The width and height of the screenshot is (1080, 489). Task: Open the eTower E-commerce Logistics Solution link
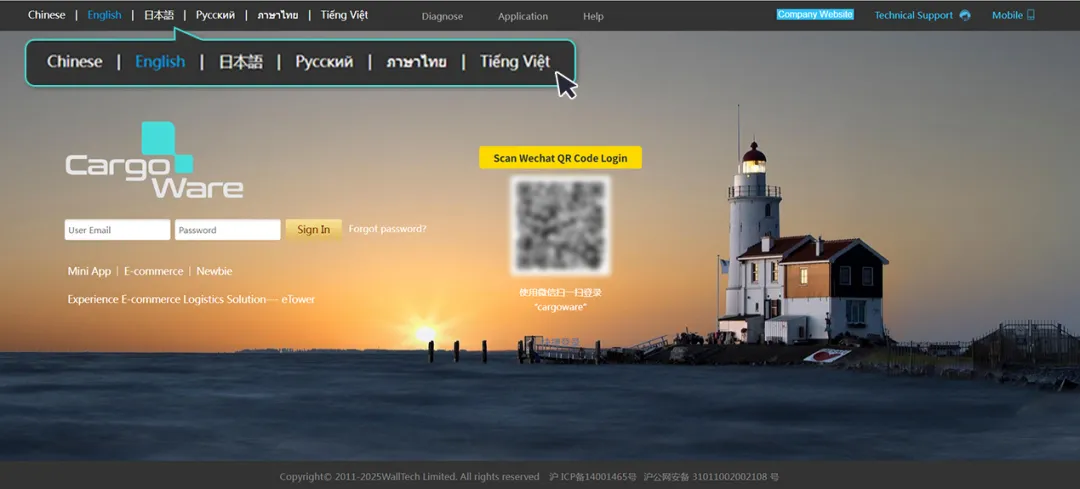pyautogui.click(x=191, y=299)
